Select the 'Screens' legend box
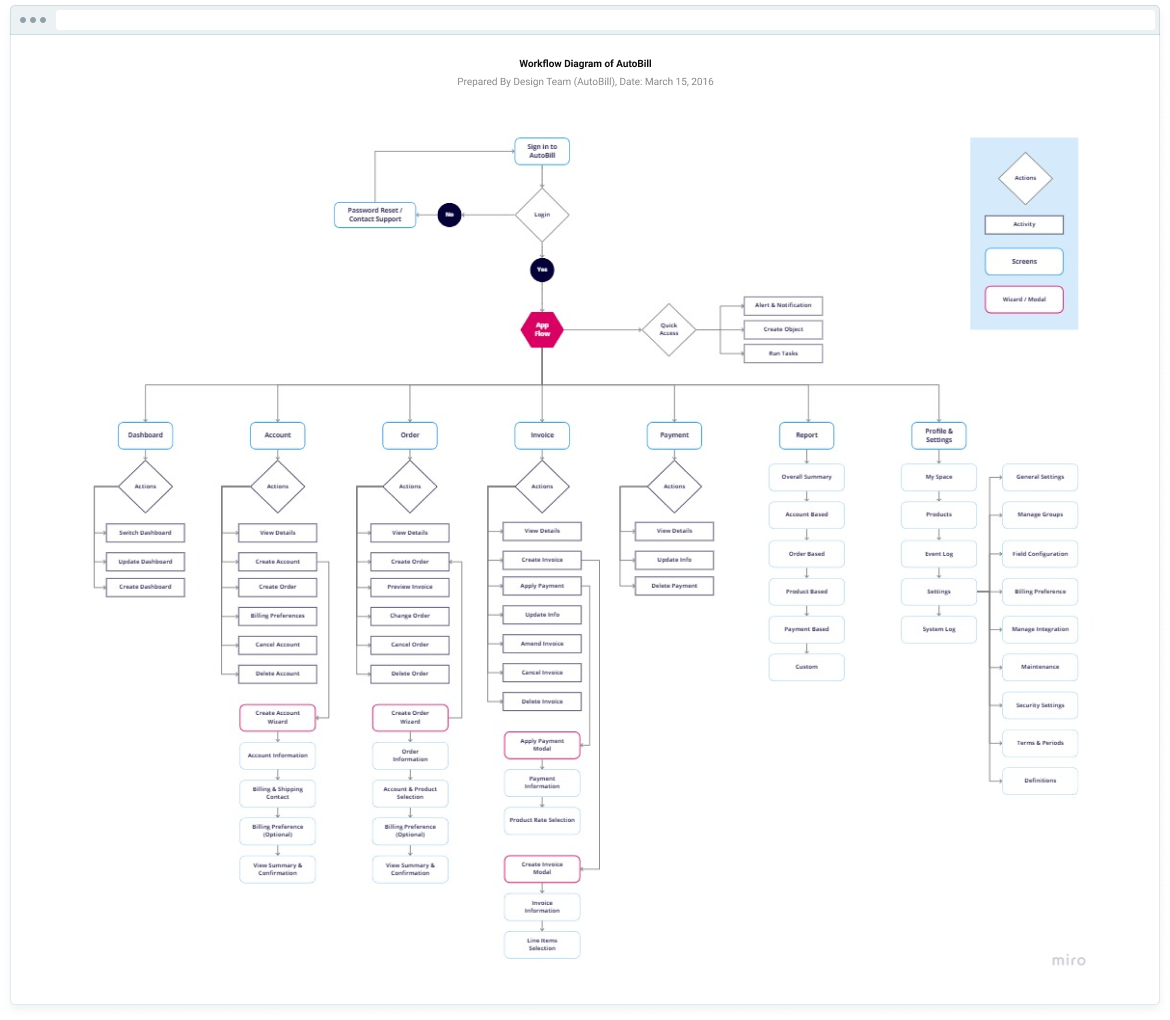 point(1024,262)
